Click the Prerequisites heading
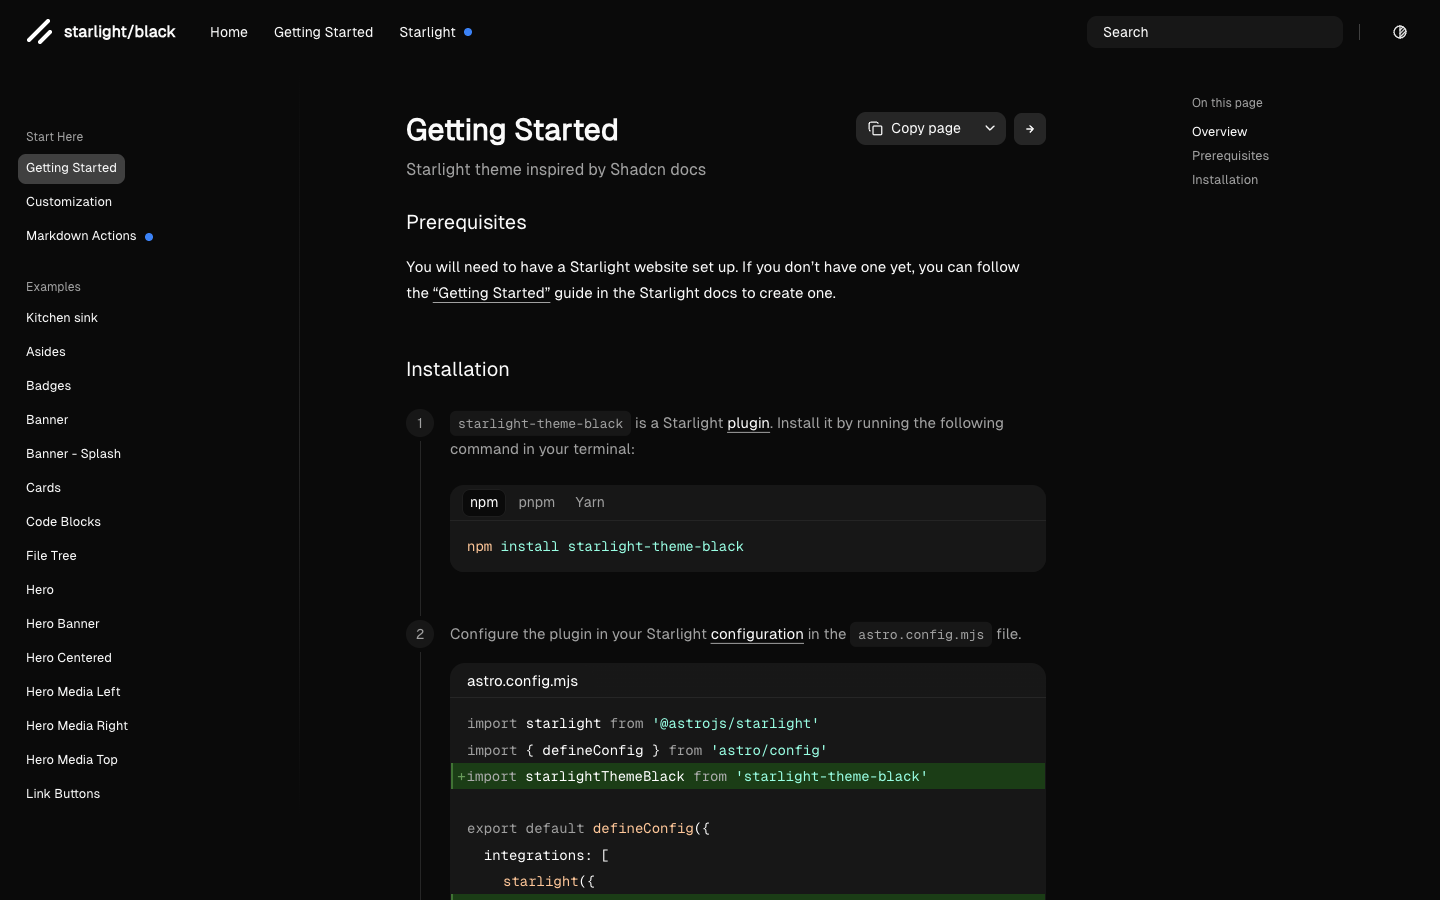The image size is (1440, 900). click(466, 222)
